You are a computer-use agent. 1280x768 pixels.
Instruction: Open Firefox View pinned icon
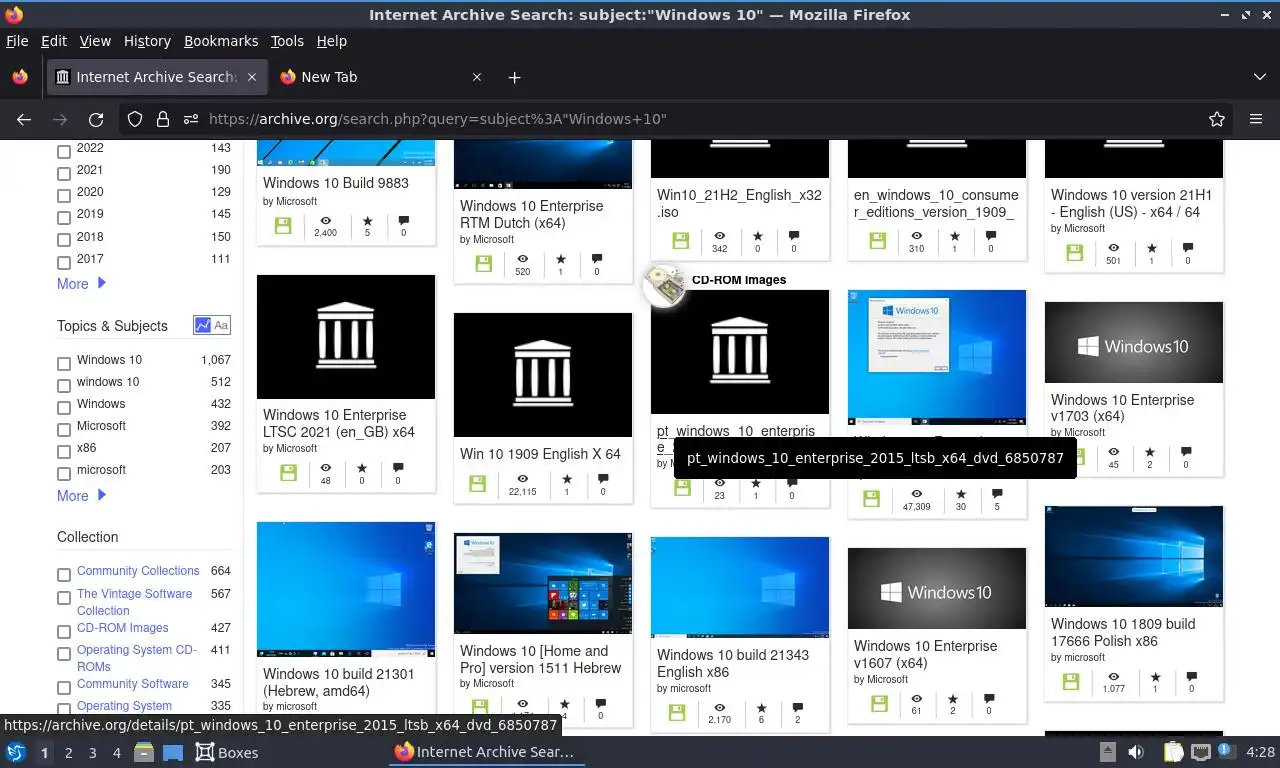(x=20, y=77)
